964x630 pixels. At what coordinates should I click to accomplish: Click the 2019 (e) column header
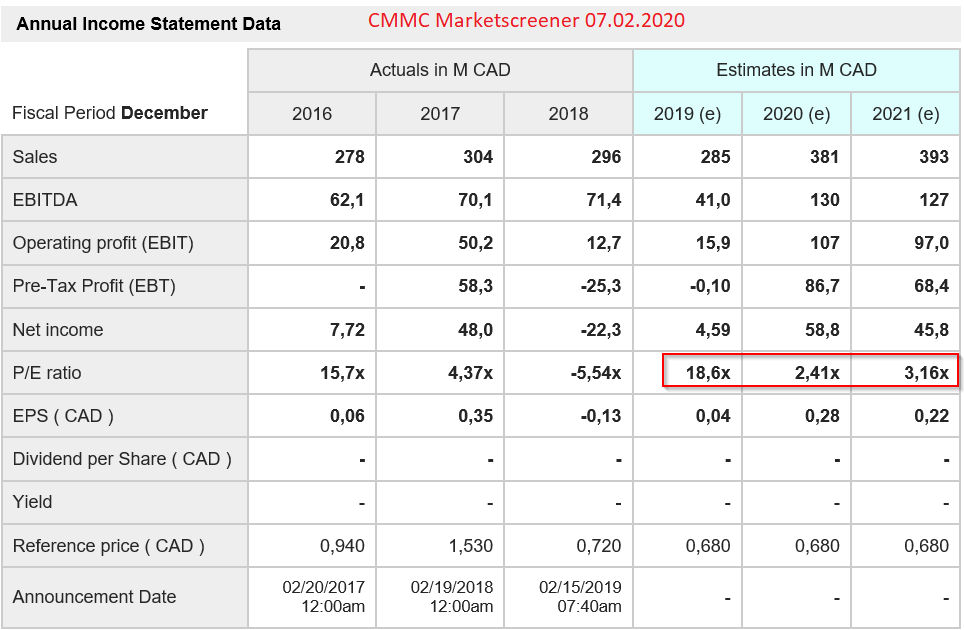click(x=687, y=114)
